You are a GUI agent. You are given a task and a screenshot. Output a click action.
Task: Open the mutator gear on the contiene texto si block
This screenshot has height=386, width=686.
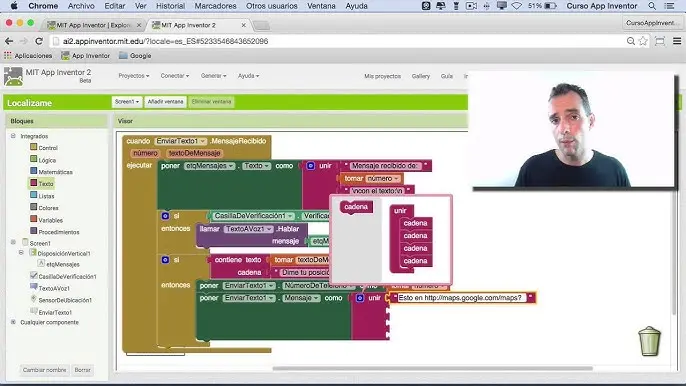tap(165, 260)
